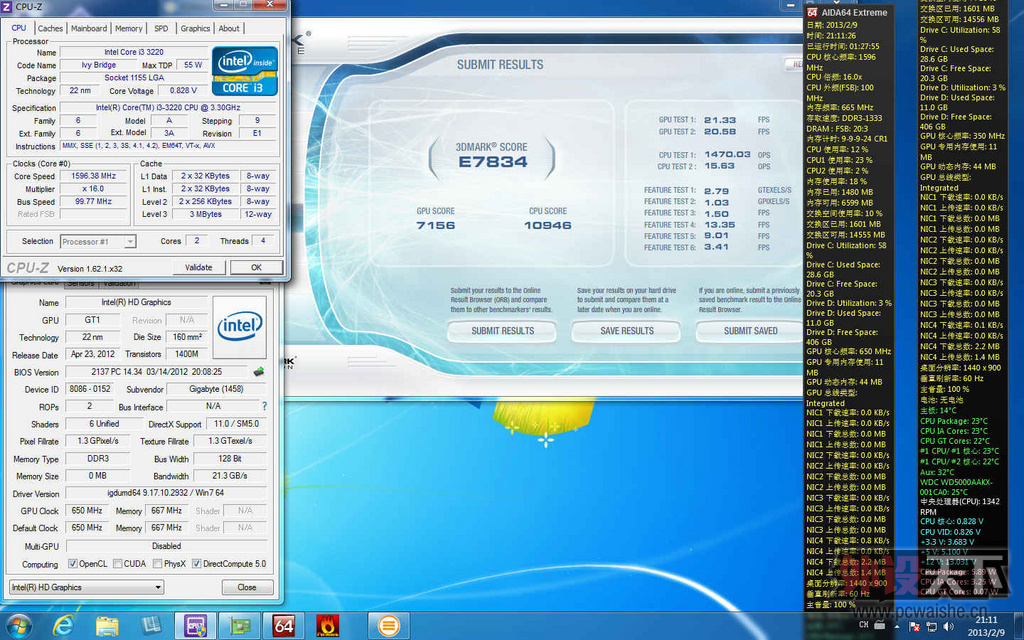Click the Release Date value Apr 23, 2012
Viewport: 1024px width, 640px height.
click(x=93, y=354)
